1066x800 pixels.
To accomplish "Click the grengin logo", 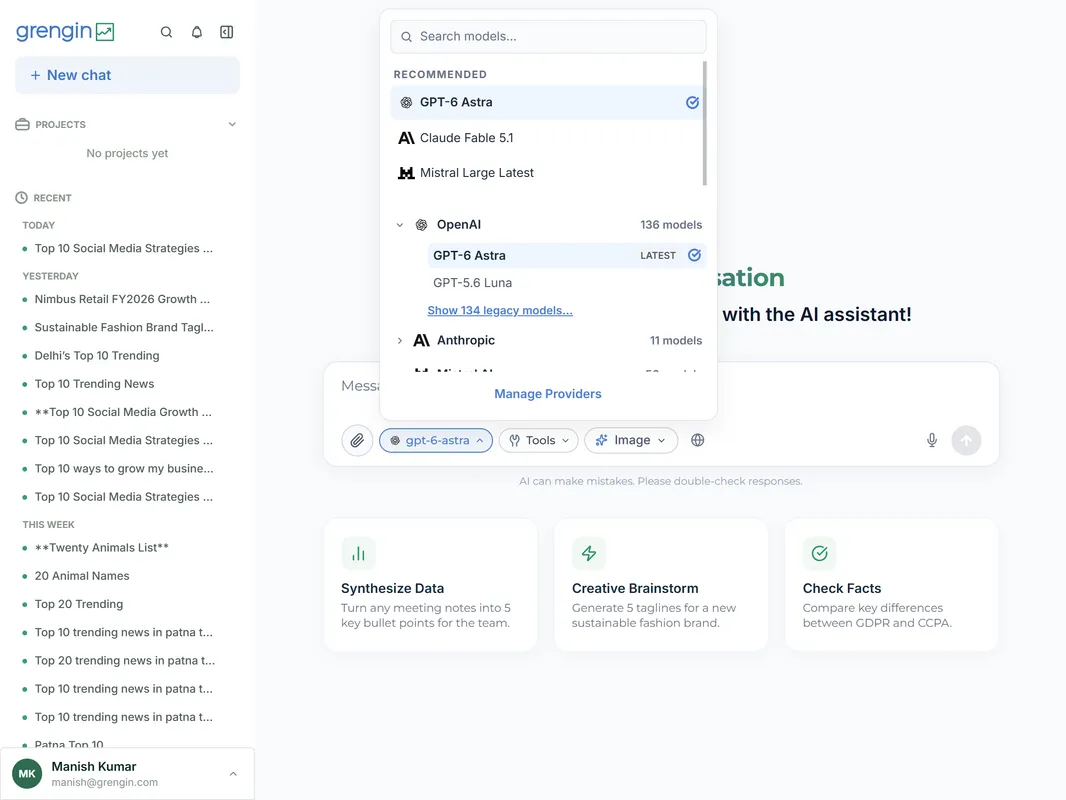I will 65,31.
